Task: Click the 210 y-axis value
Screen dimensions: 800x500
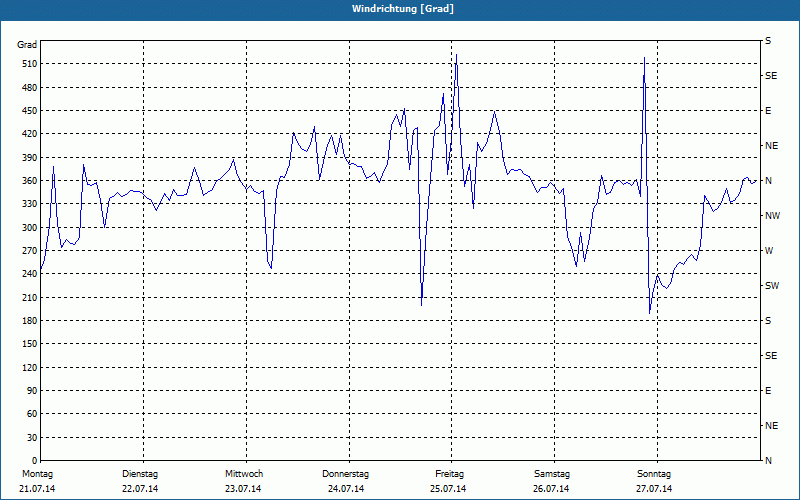Action: coord(30,297)
